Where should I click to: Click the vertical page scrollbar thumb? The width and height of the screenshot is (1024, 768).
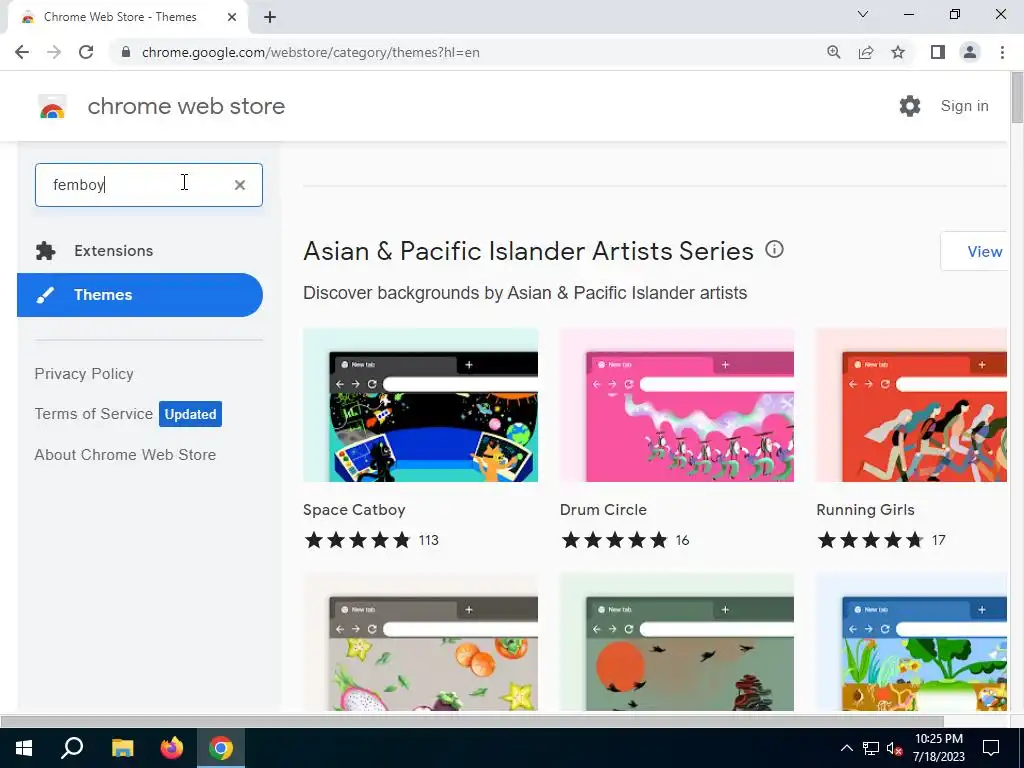(x=1017, y=98)
